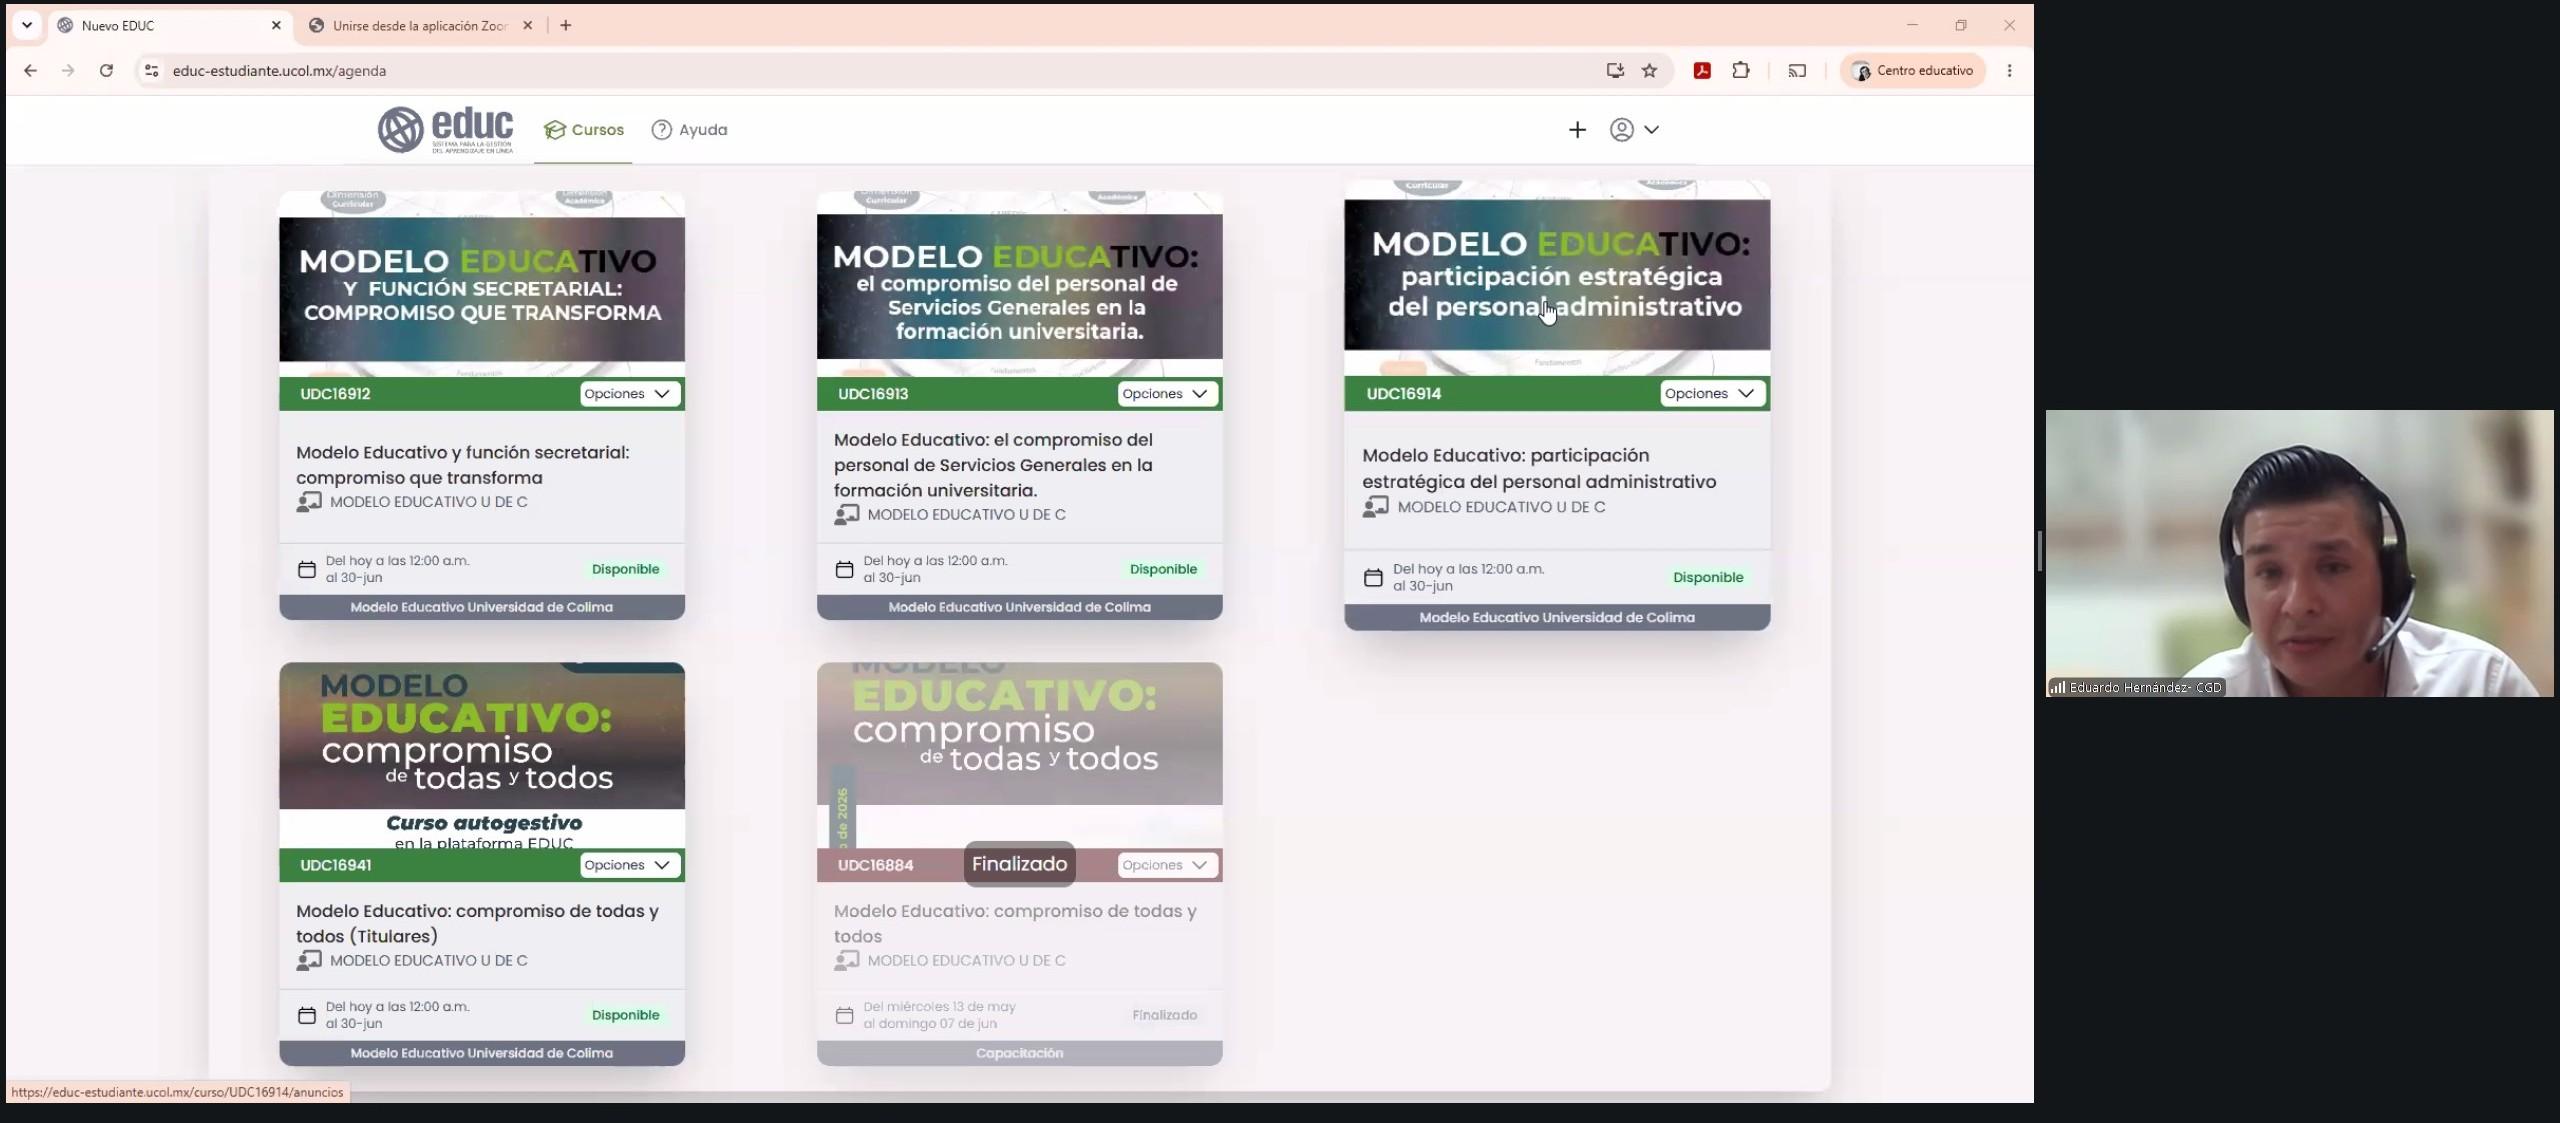
Task: Open the Curso autogestivo course banner image
Action: (x=482, y=755)
